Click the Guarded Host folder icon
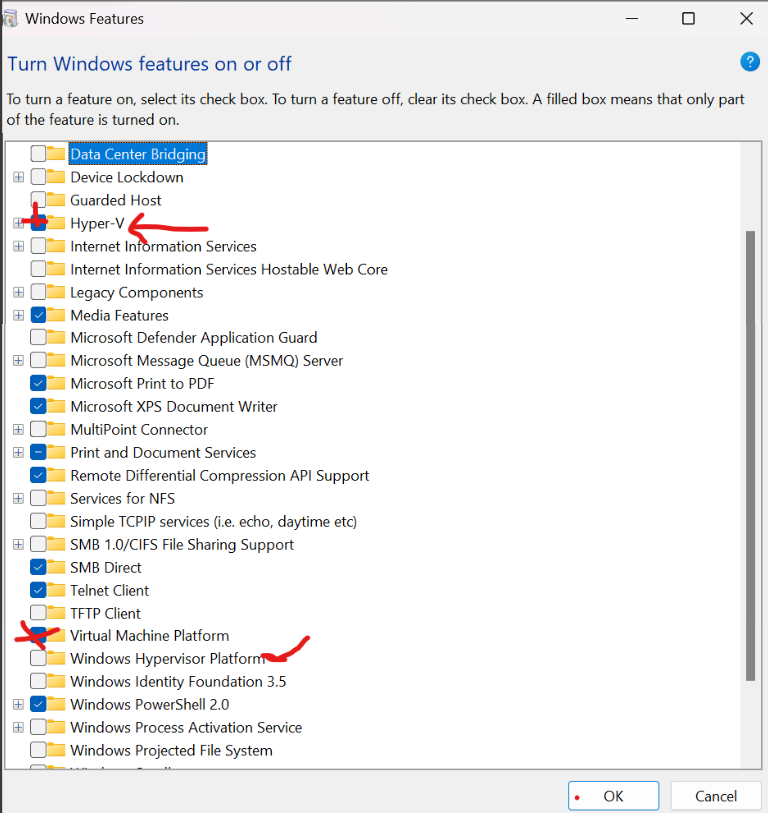 [x=56, y=200]
